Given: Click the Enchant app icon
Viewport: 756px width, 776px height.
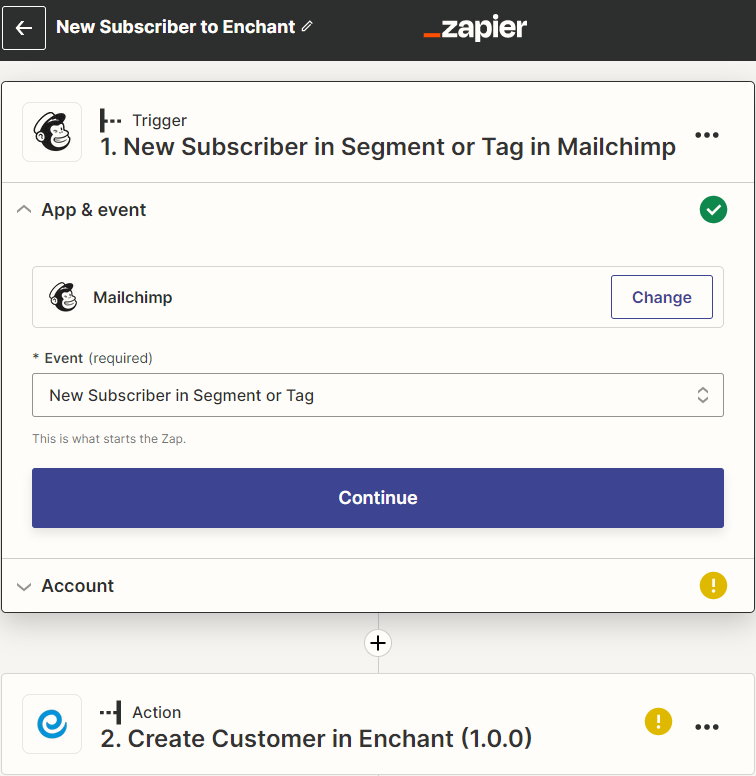Looking at the screenshot, I should [x=52, y=725].
